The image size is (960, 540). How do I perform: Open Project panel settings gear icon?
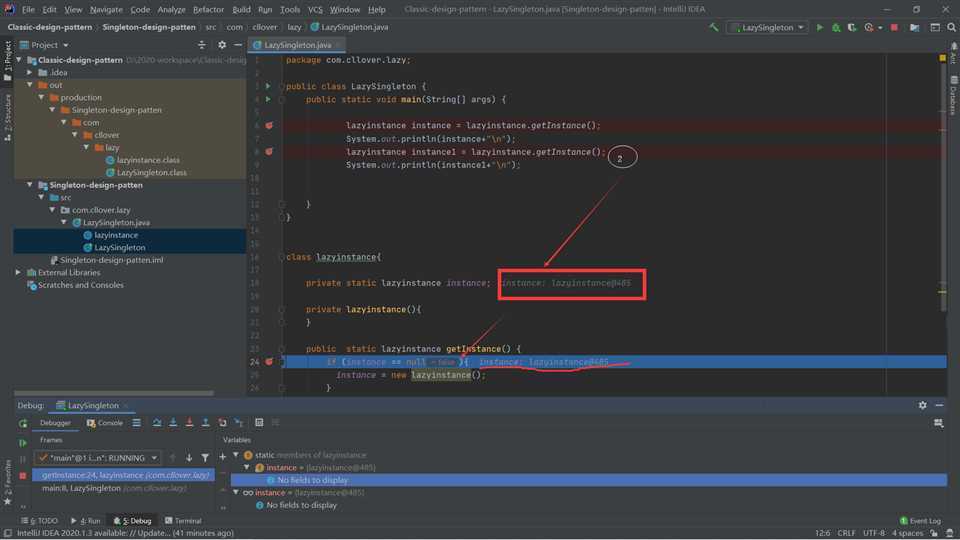point(222,45)
